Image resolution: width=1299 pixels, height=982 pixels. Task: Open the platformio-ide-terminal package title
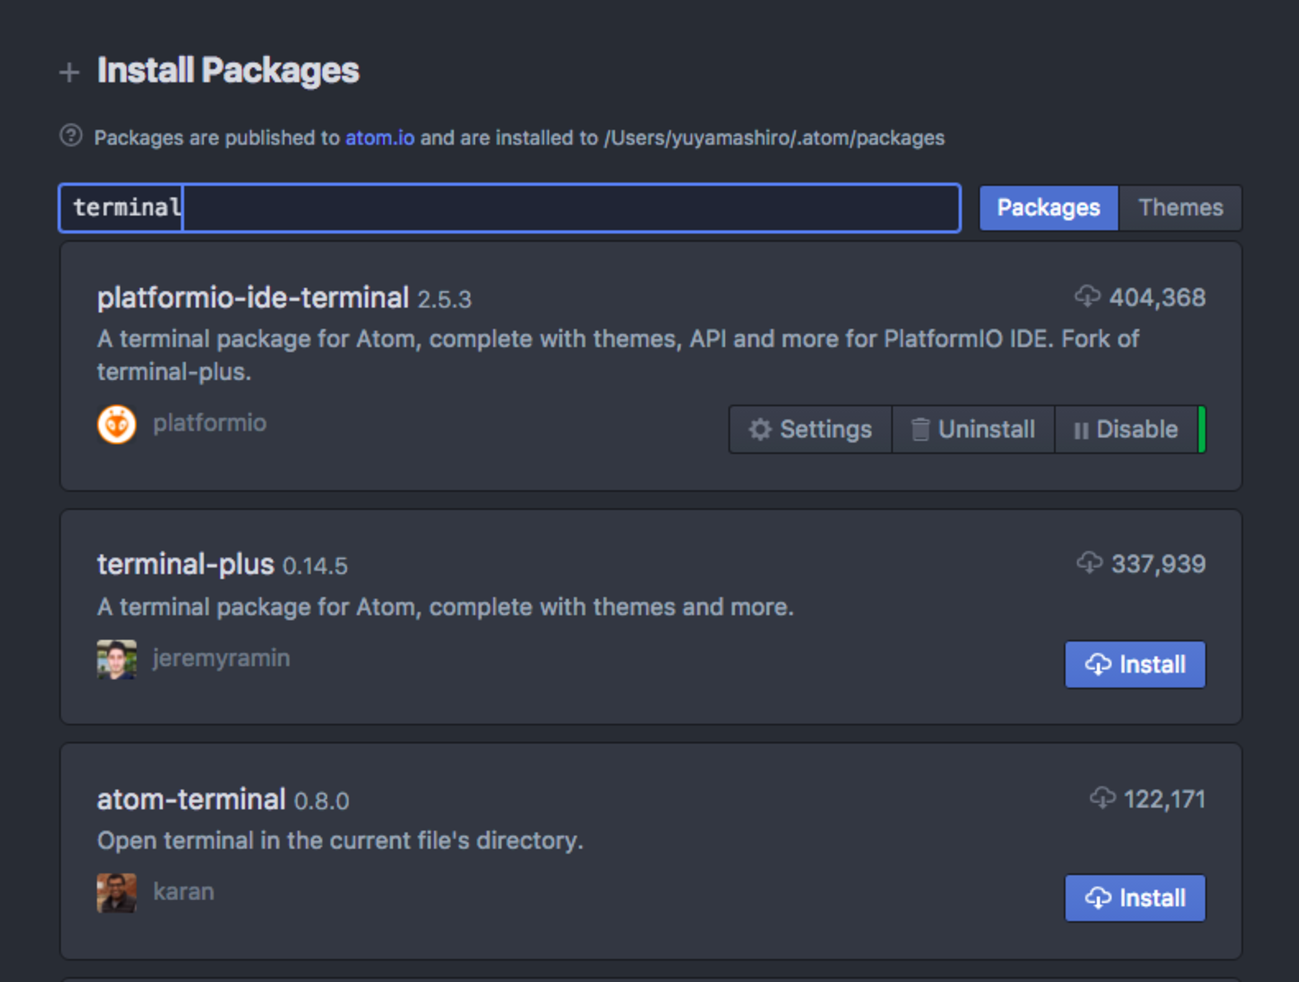point(253,298)
